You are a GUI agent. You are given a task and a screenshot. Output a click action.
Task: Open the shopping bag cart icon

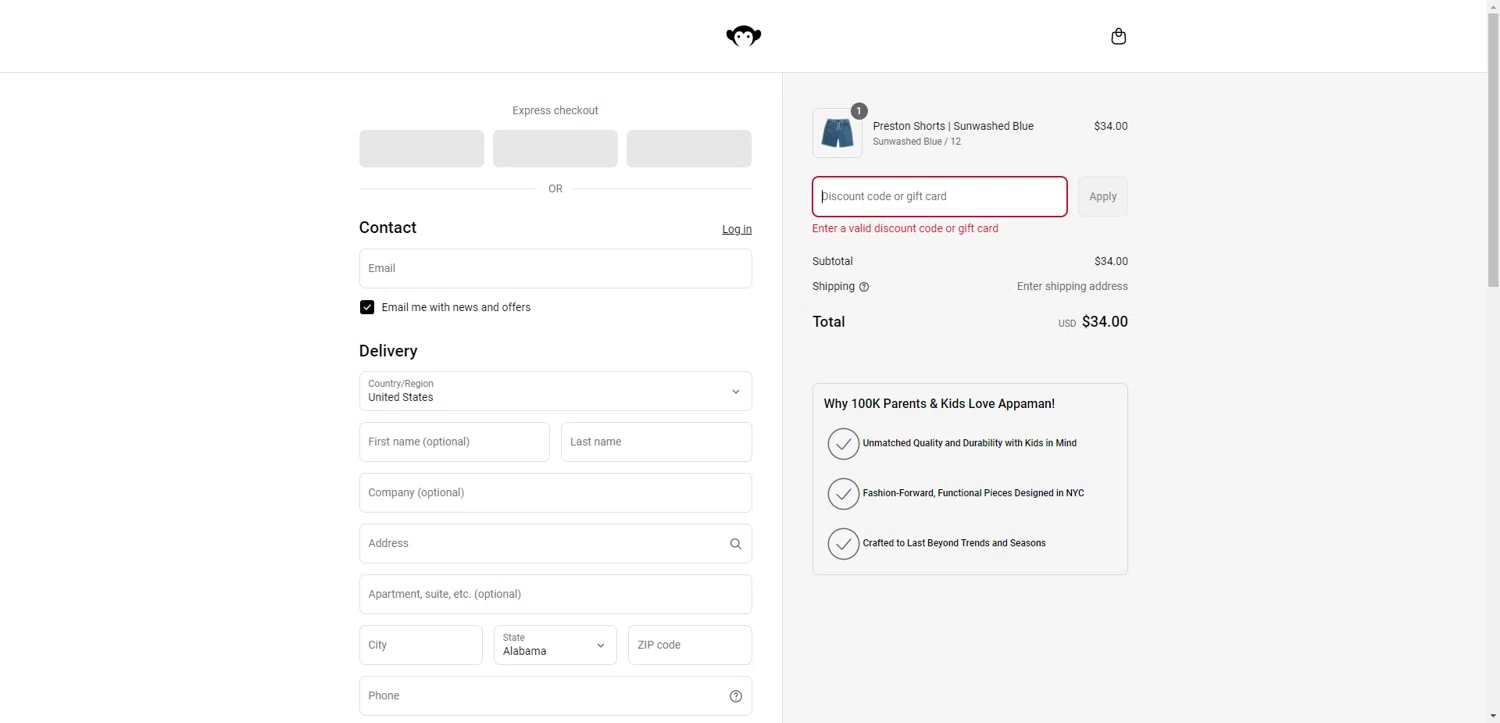(x=1118, y=36)
